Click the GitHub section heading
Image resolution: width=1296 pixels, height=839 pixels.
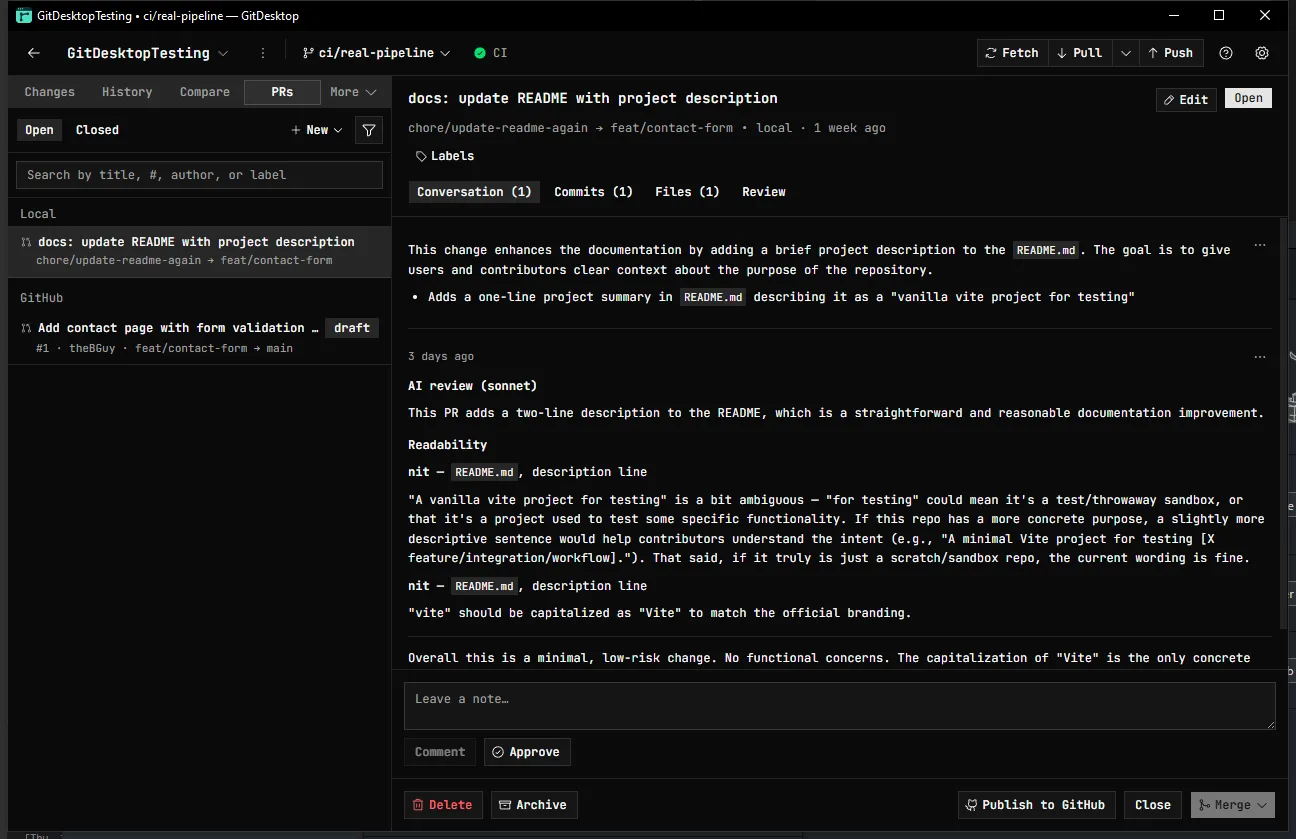pos(42,298)
